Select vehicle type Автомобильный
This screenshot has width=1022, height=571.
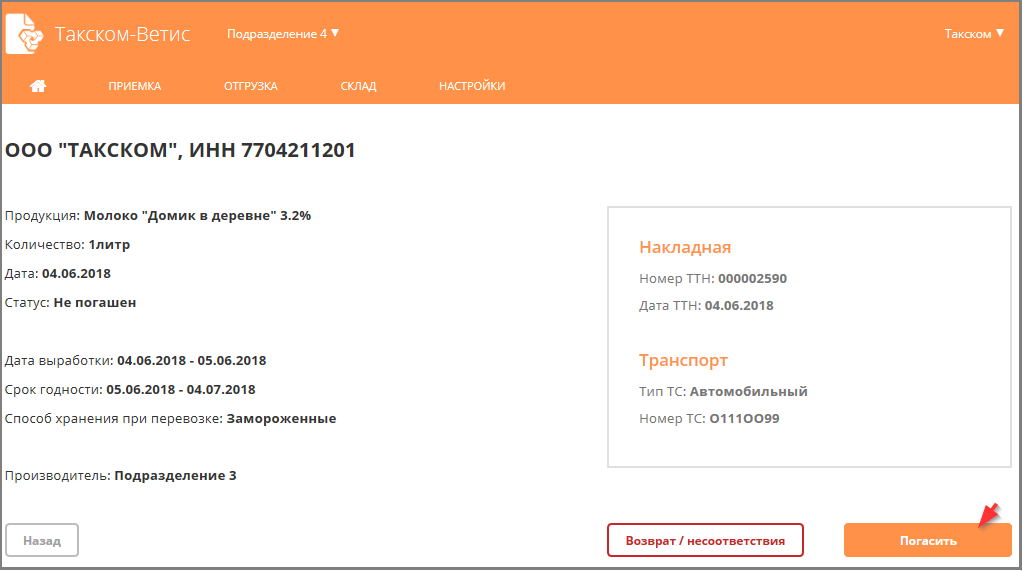[x=749, y=392]
